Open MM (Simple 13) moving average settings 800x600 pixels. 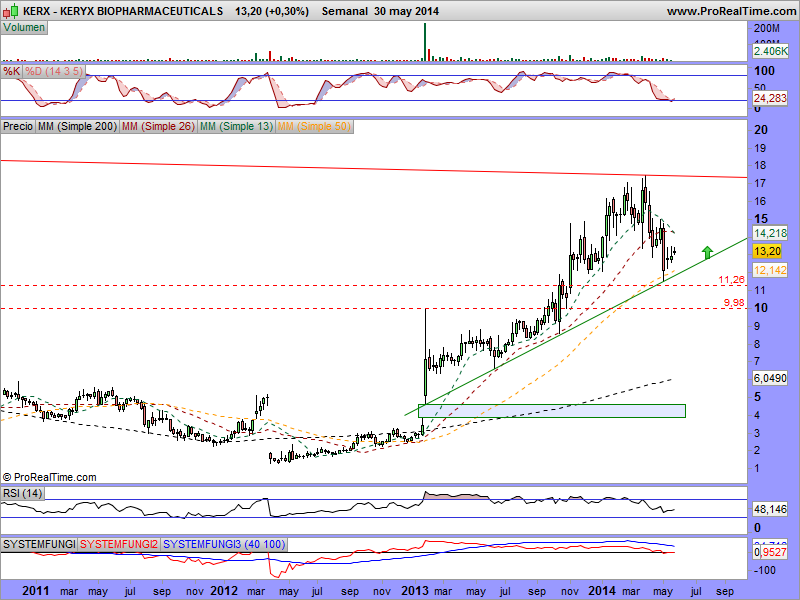pos(236,126)
